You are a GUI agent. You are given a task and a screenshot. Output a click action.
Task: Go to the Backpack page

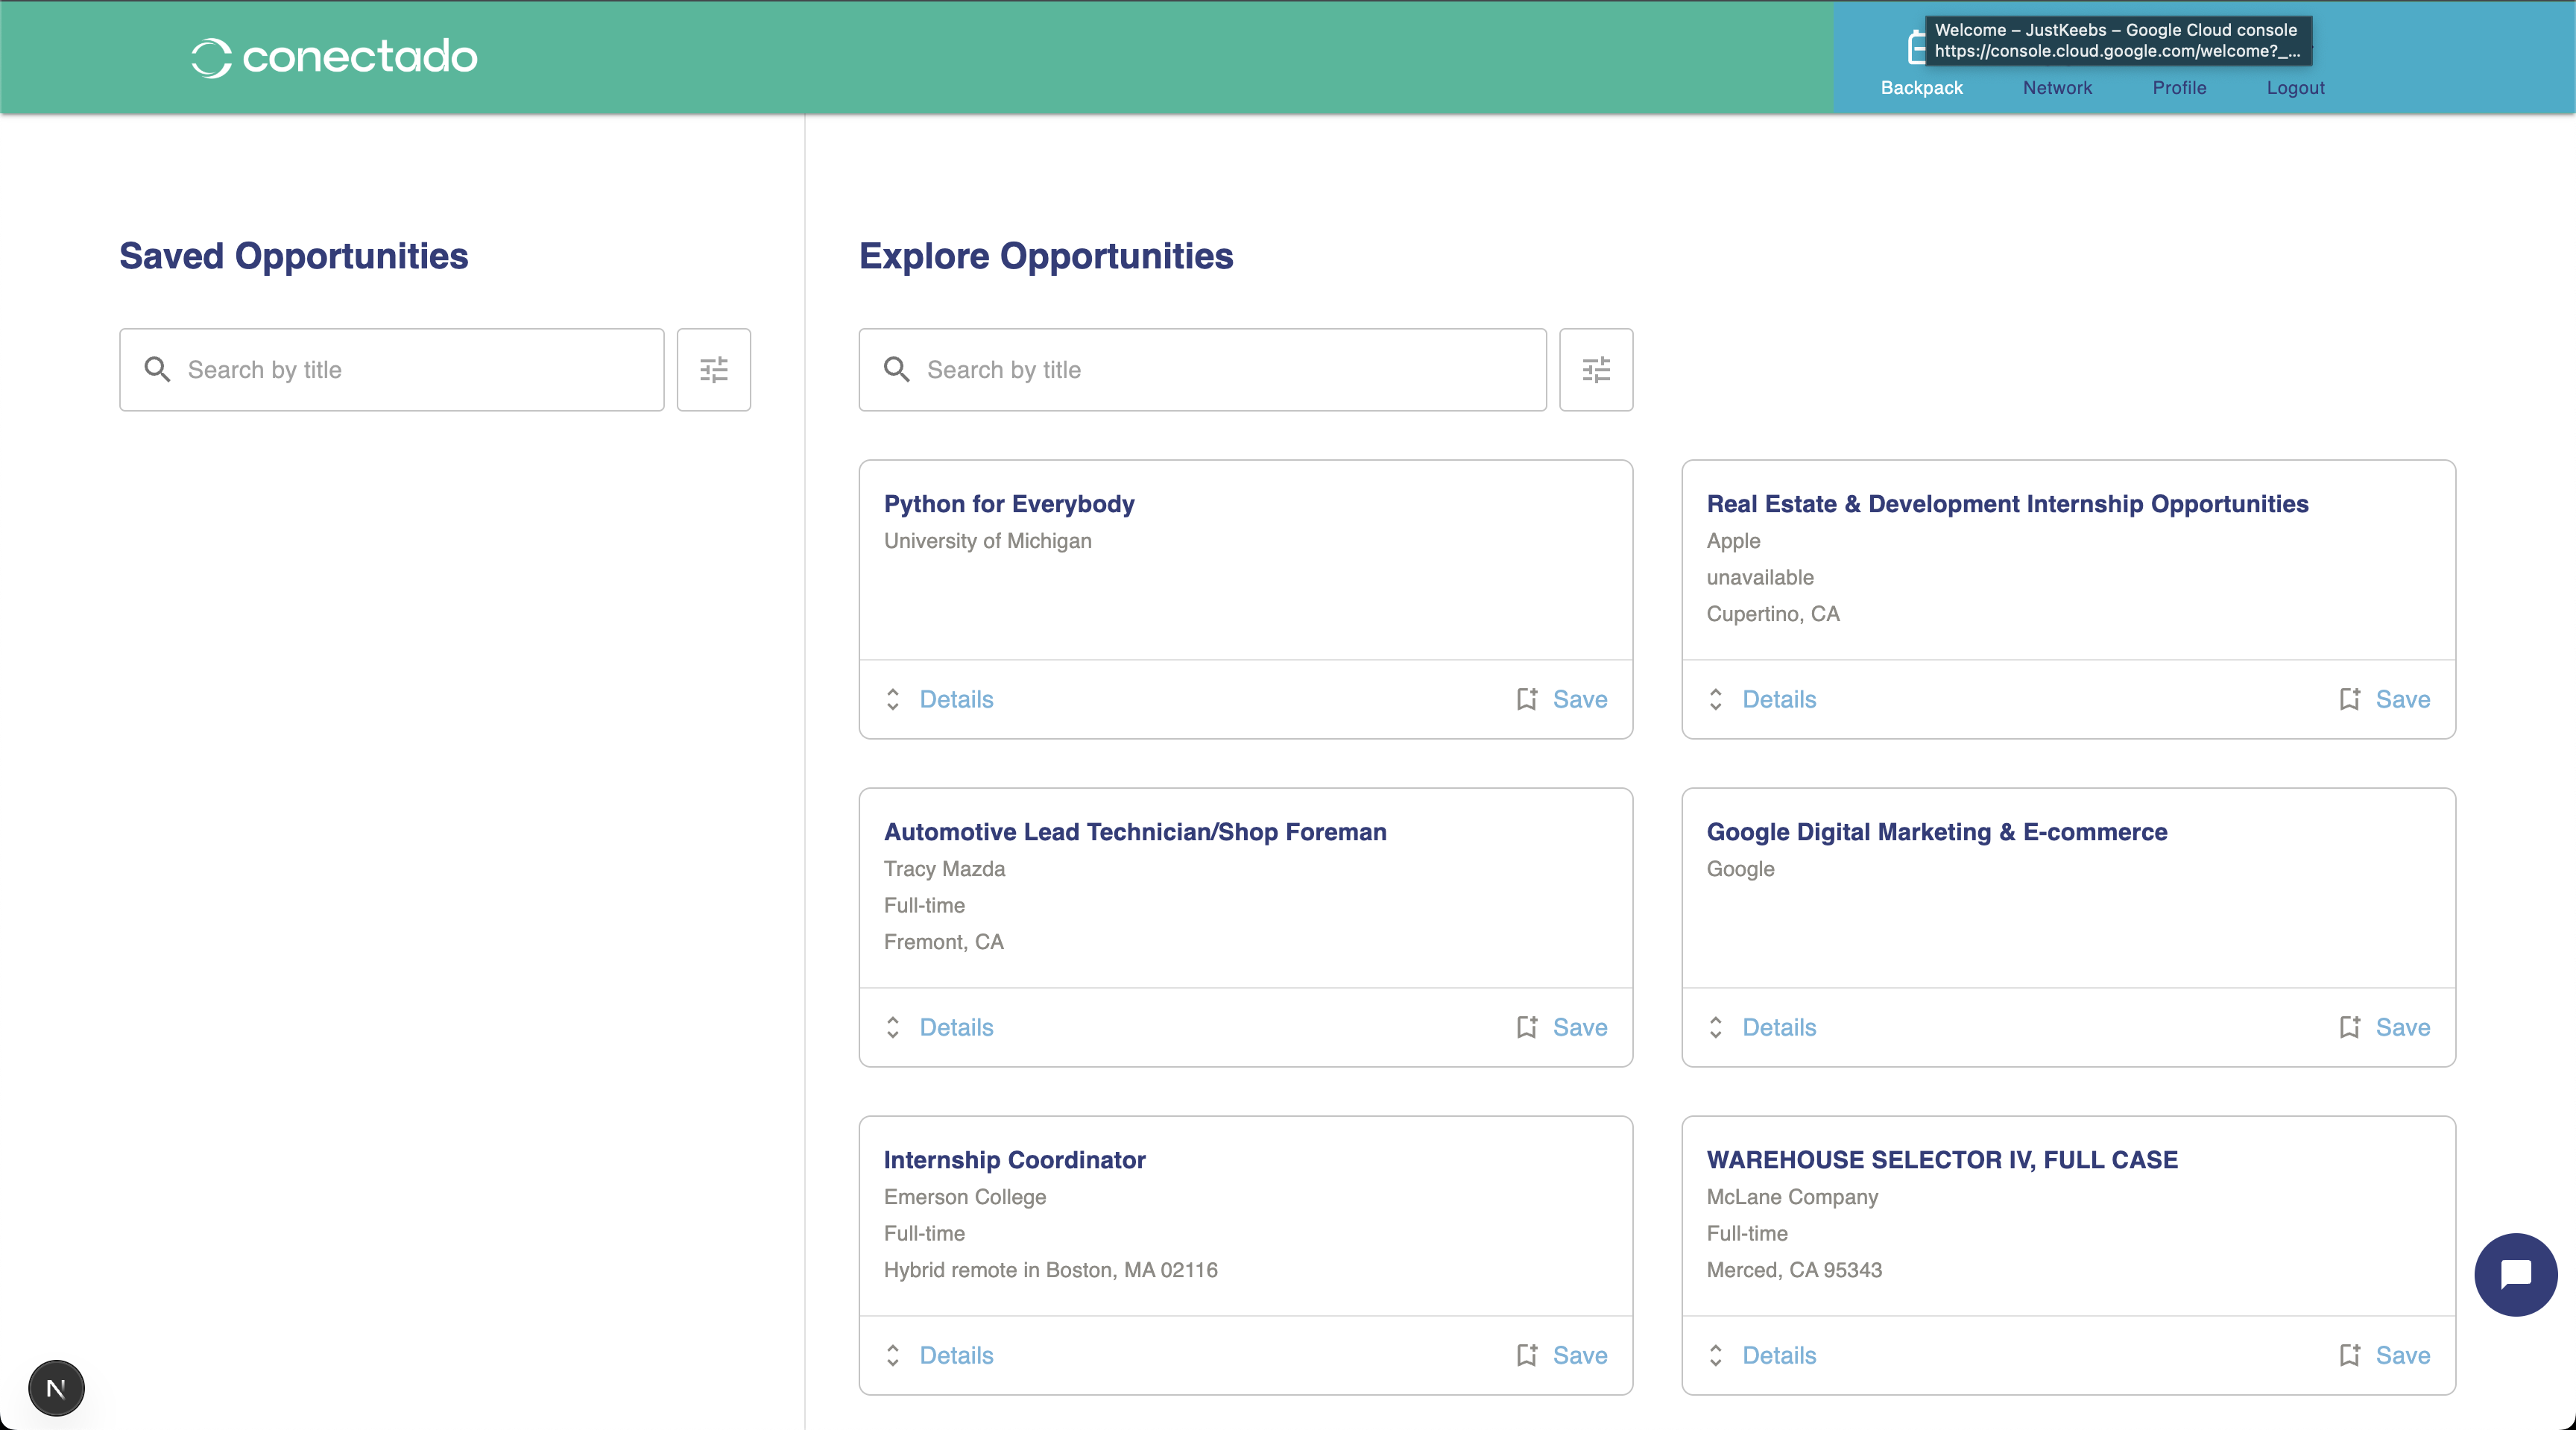pos(1921,88)
